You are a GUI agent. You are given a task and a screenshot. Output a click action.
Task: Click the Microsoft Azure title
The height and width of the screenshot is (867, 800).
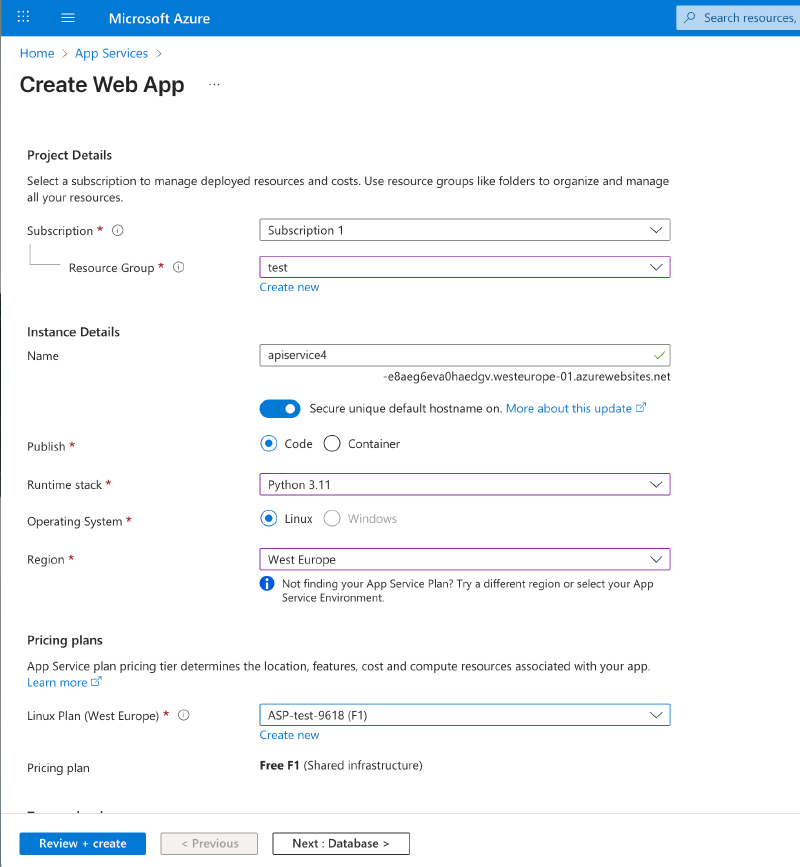[x=159, y=18]
